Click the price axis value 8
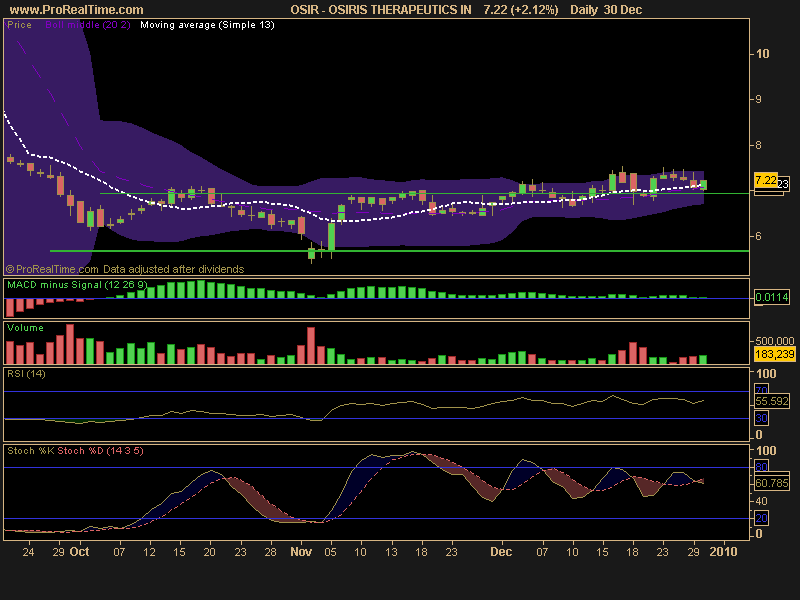The width and height of the screenshot is (800, 600). [759, 145]
